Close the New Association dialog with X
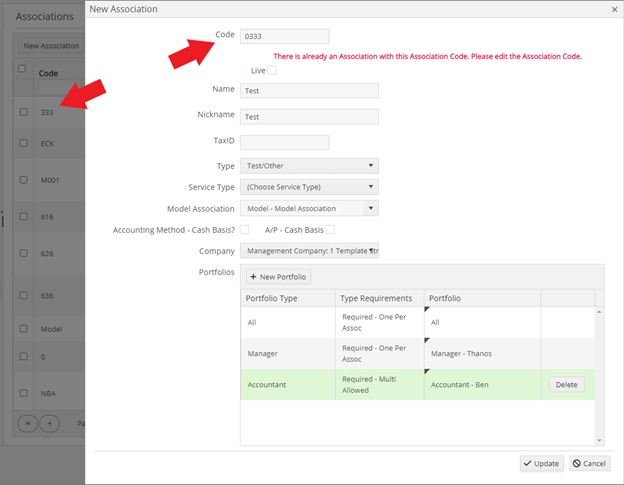 coord(614,10)
